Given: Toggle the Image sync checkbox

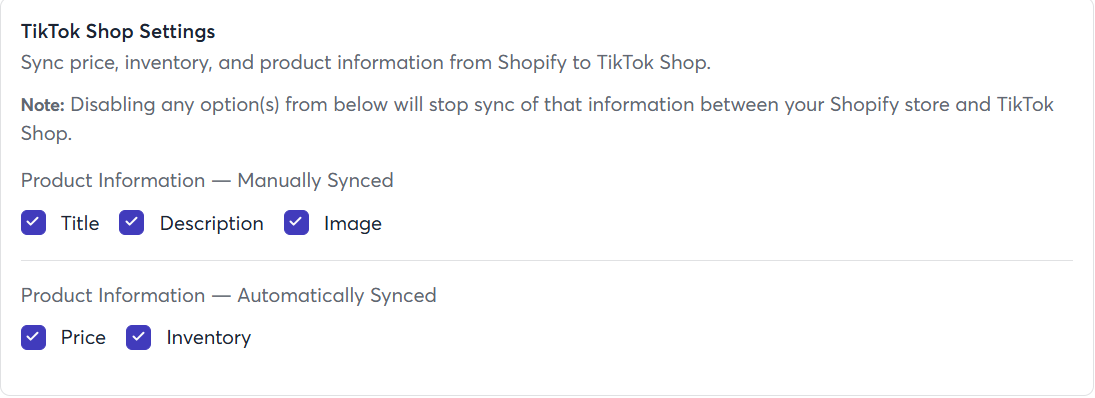Looking at the screenshot, I should click(296, 223).
